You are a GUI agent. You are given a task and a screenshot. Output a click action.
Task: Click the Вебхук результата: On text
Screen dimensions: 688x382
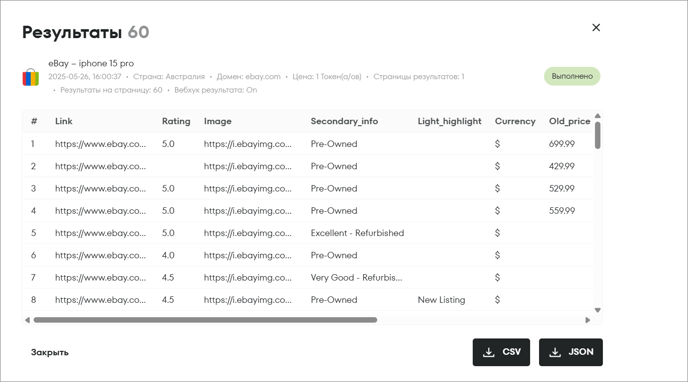point(216,90)
